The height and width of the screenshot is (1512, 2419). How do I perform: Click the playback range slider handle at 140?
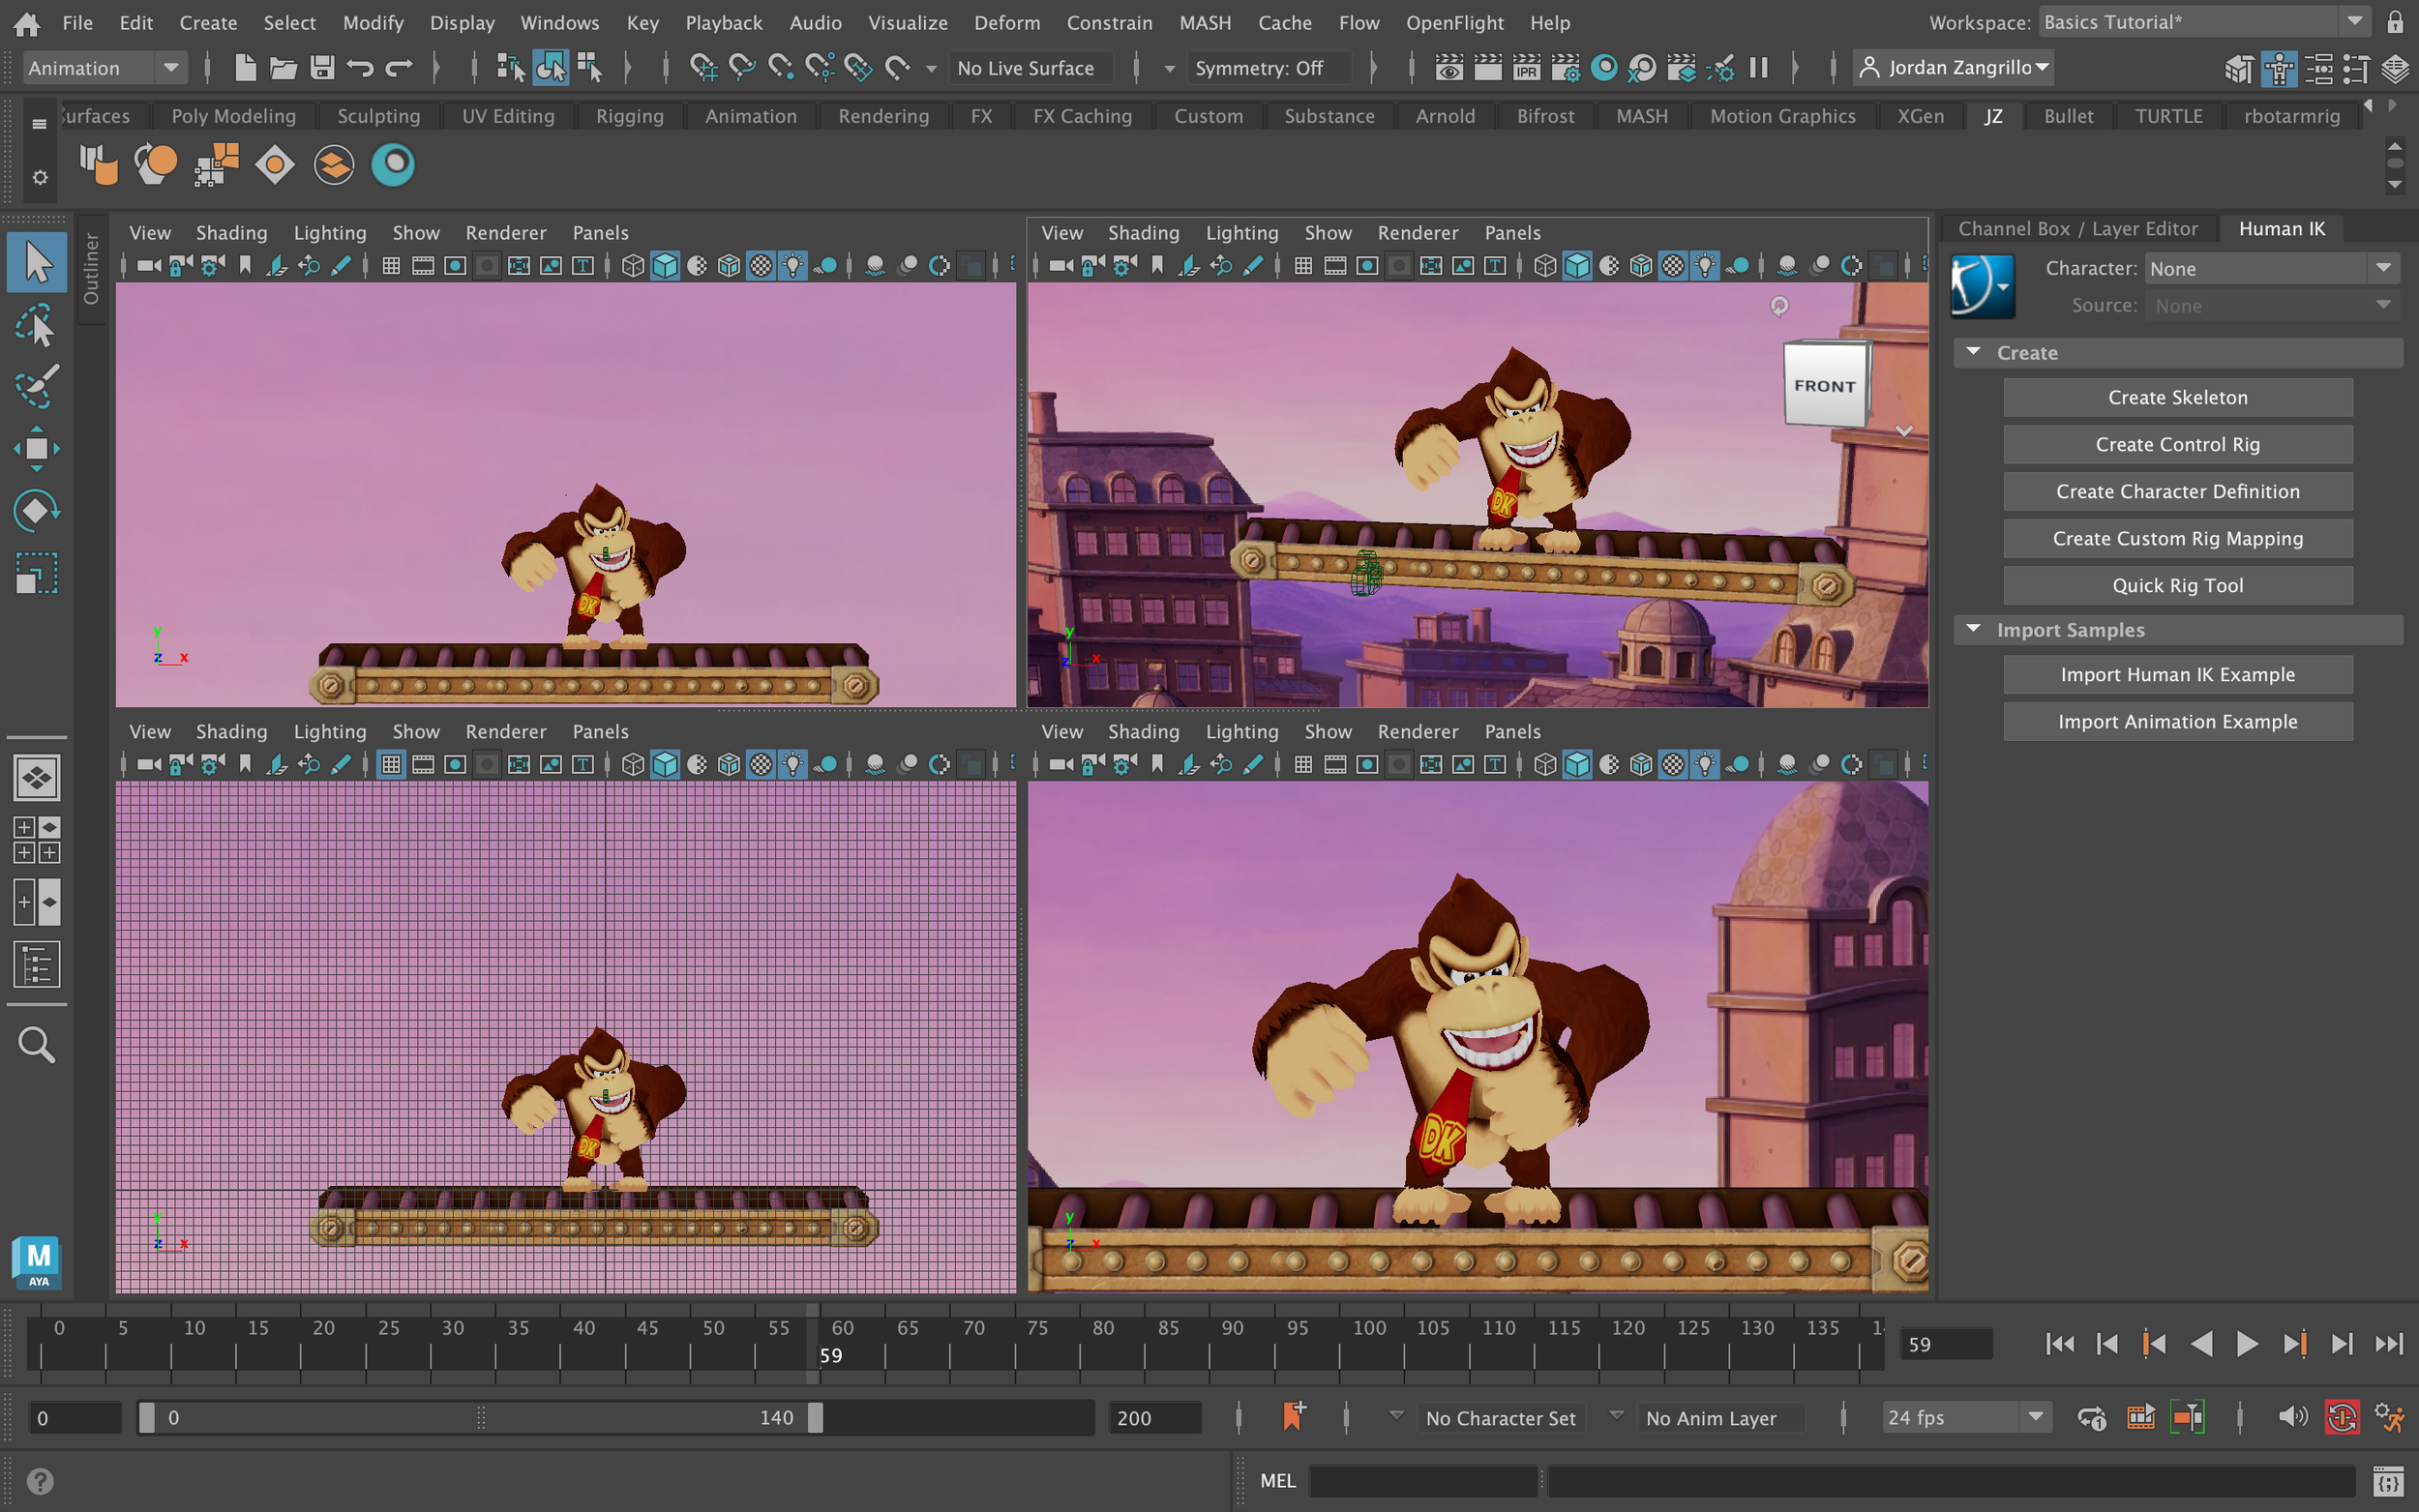tap(815, 1417)
